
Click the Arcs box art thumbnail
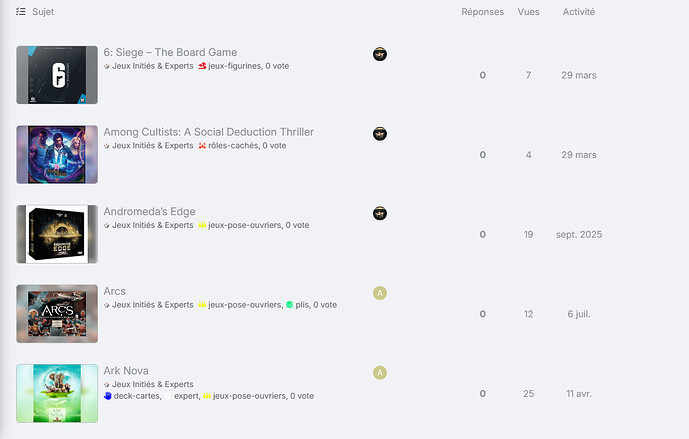[57, 314]
